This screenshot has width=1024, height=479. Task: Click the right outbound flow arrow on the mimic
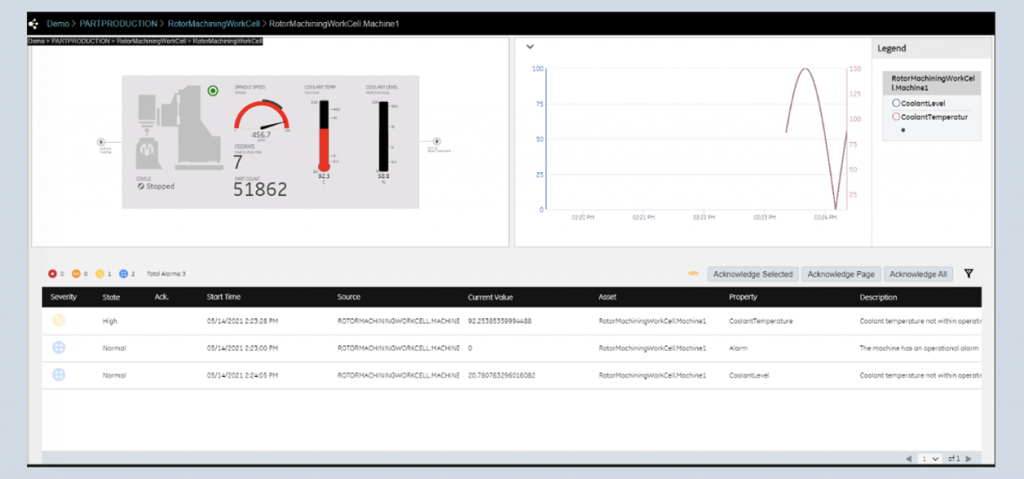tap(435, 143)
